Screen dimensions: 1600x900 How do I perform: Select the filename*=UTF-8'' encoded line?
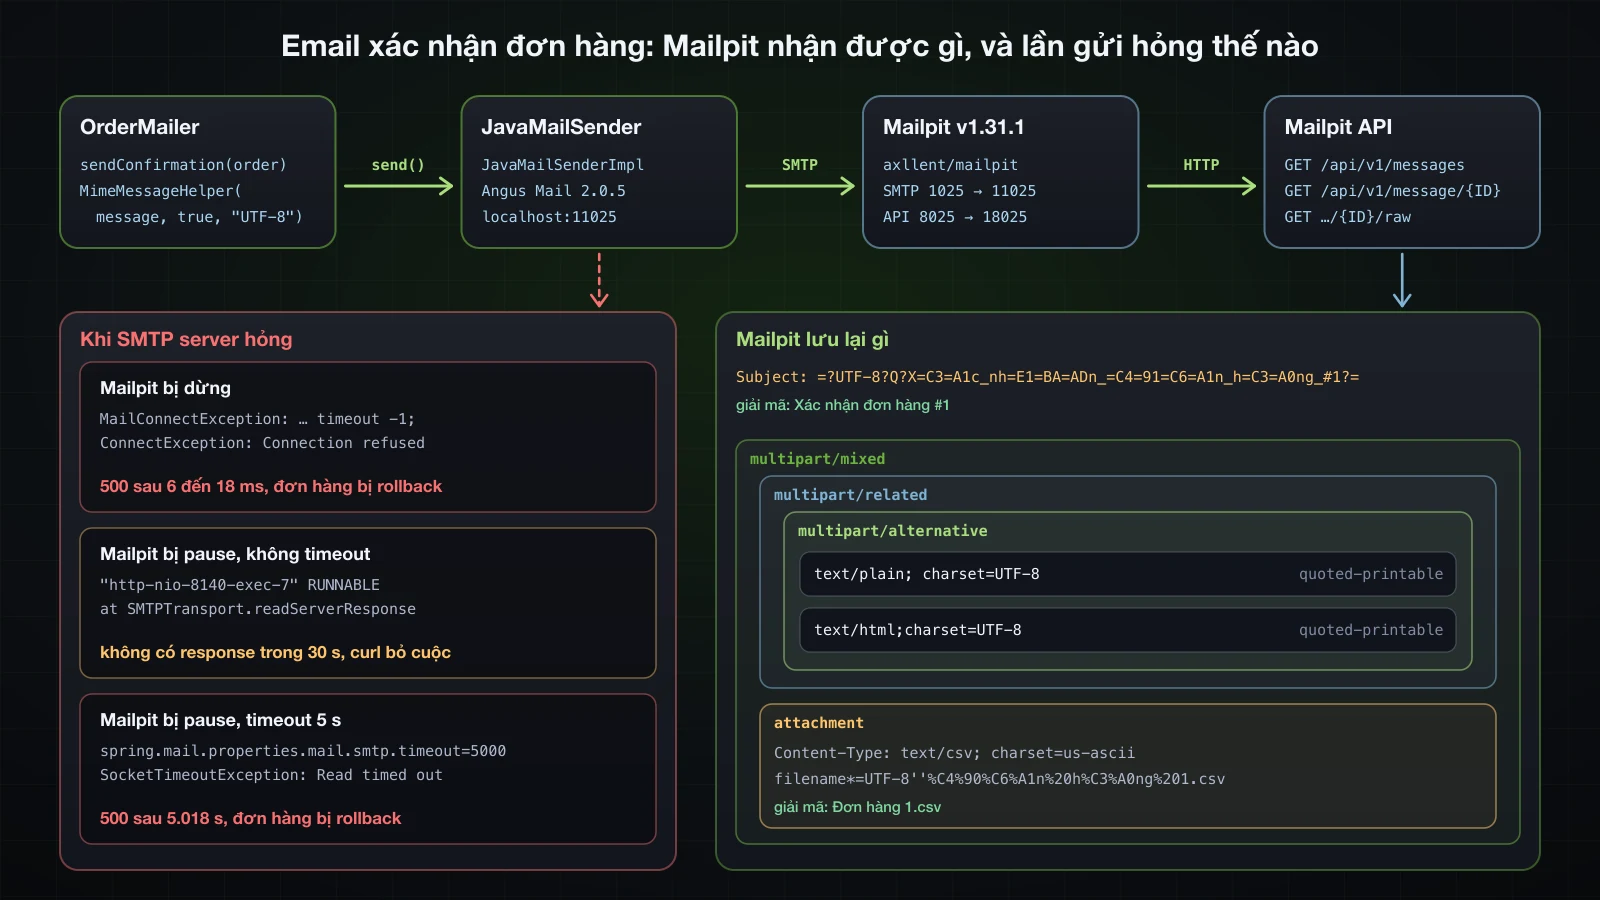(999, 779)
